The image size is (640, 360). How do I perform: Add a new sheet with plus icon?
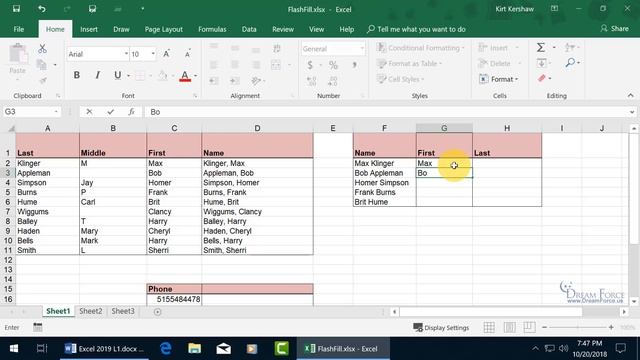pyautogui.click(x=158, y=312)
